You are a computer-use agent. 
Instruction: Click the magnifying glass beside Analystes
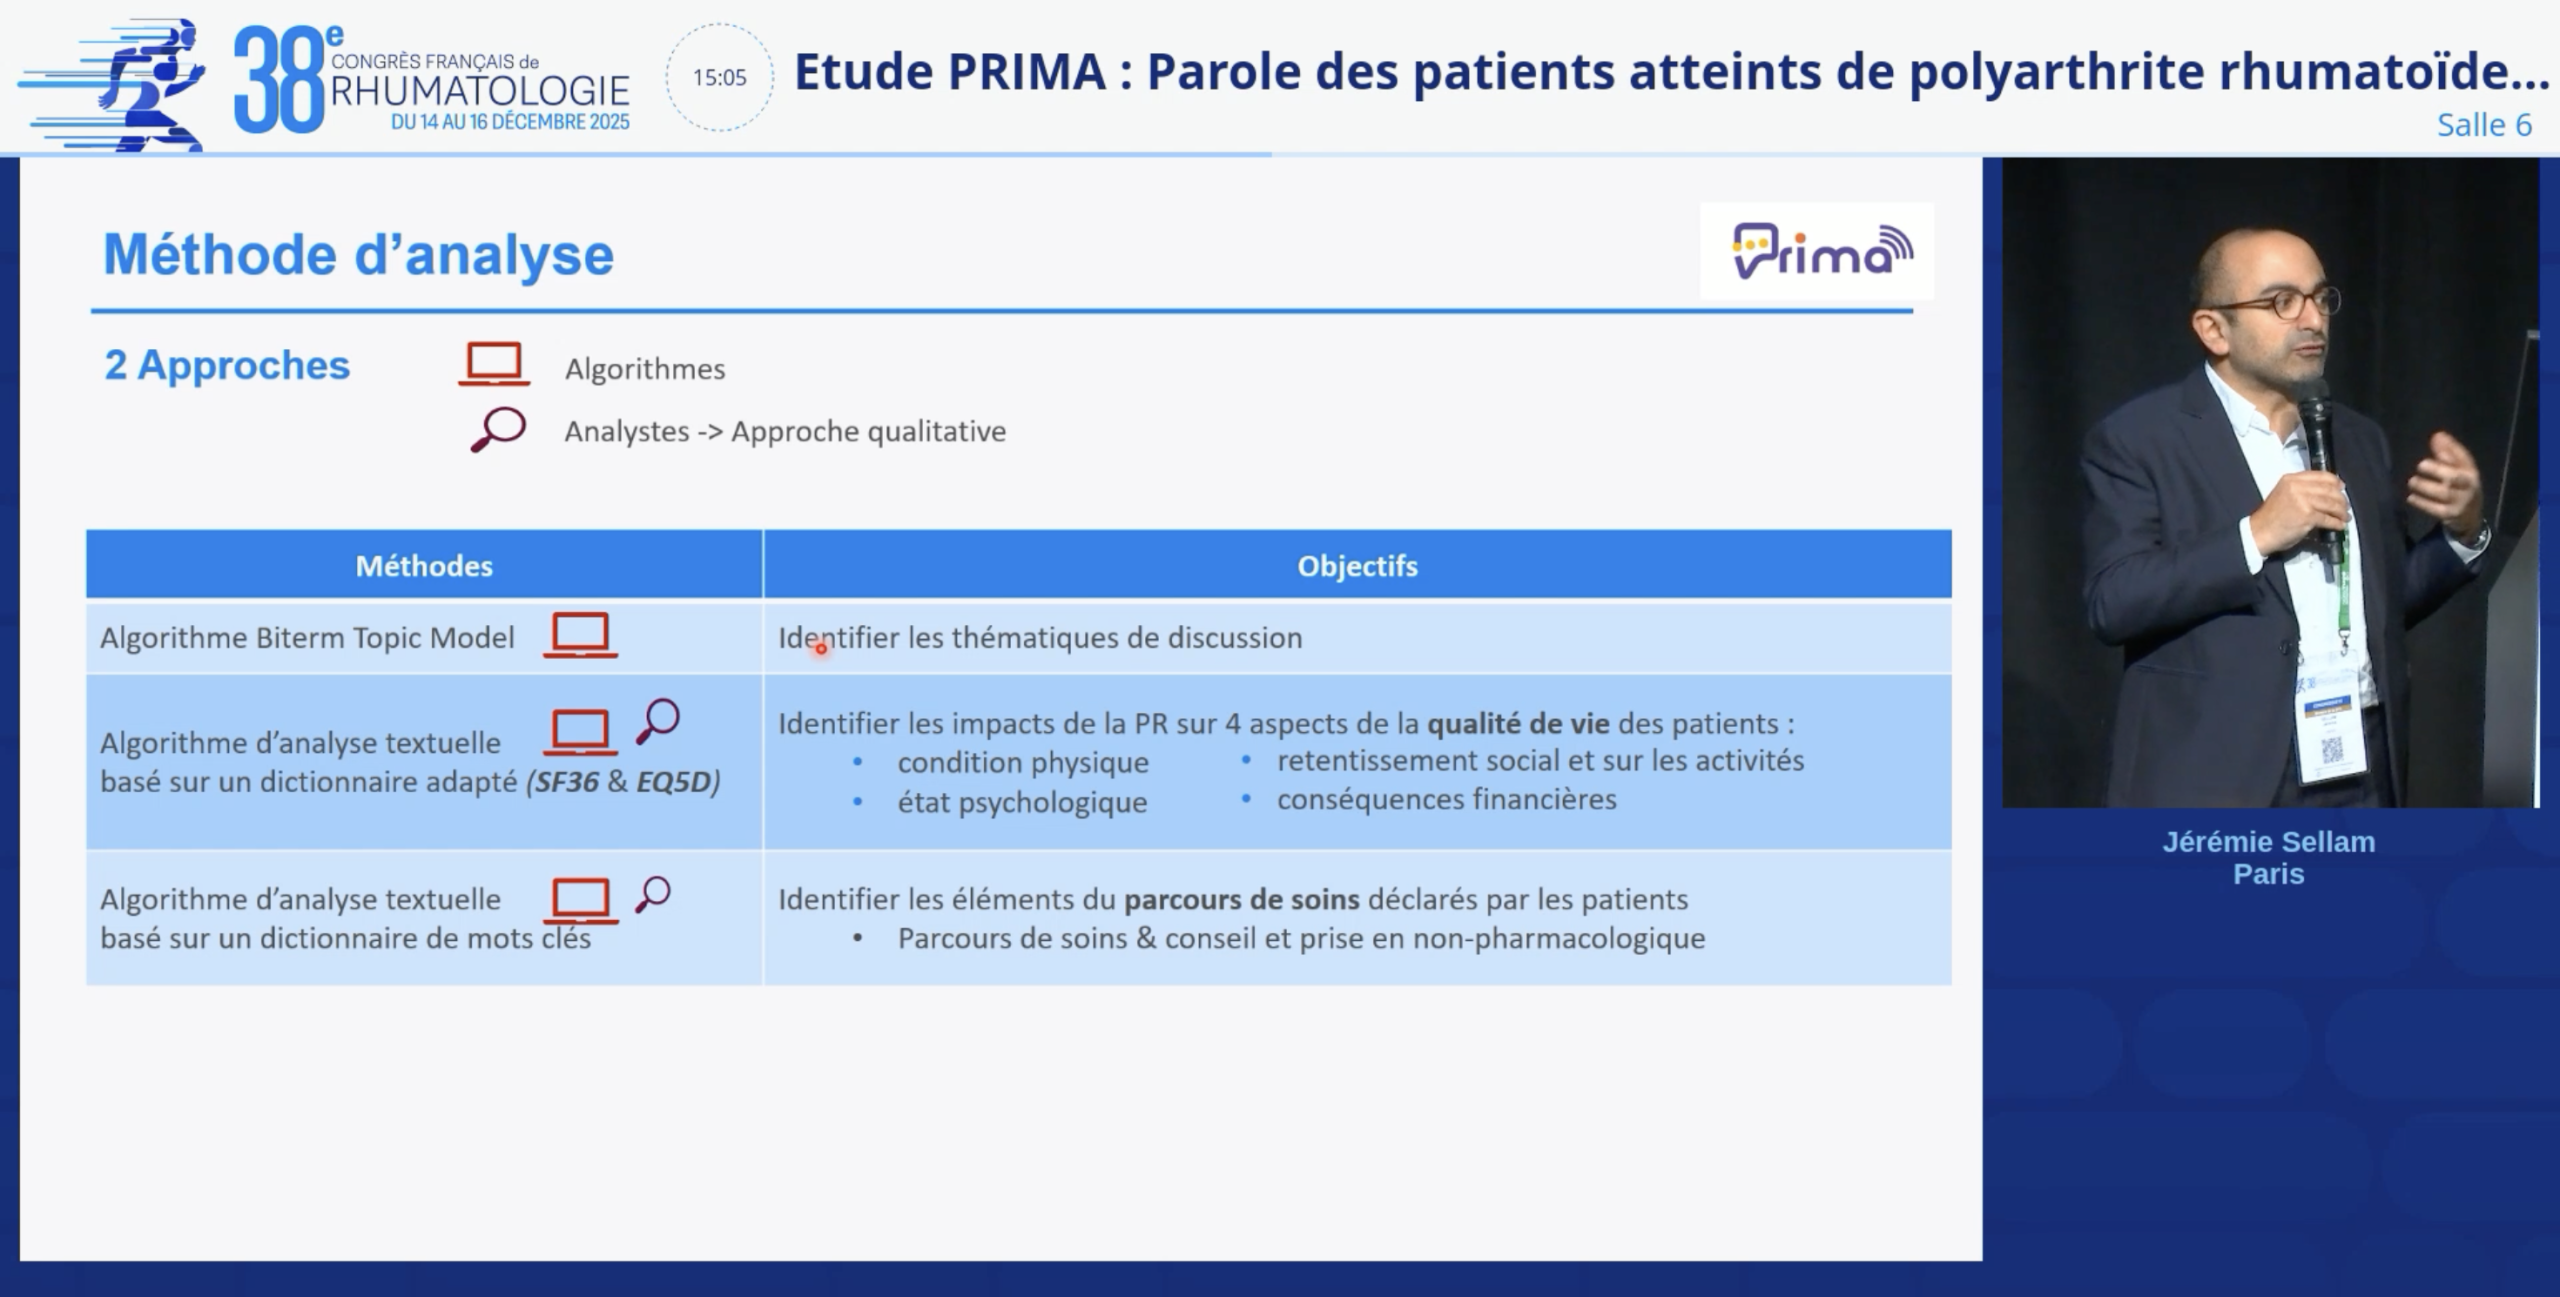(497, 430)
